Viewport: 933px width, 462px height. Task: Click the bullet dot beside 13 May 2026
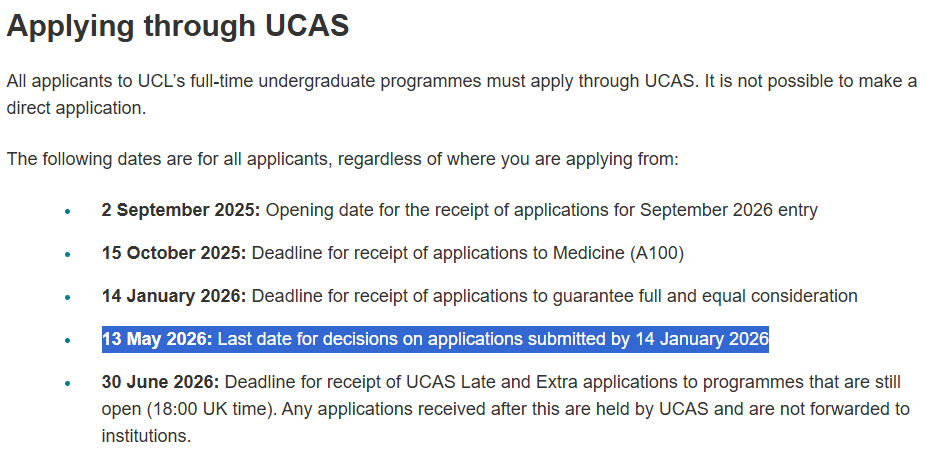(x=67, y=340)
